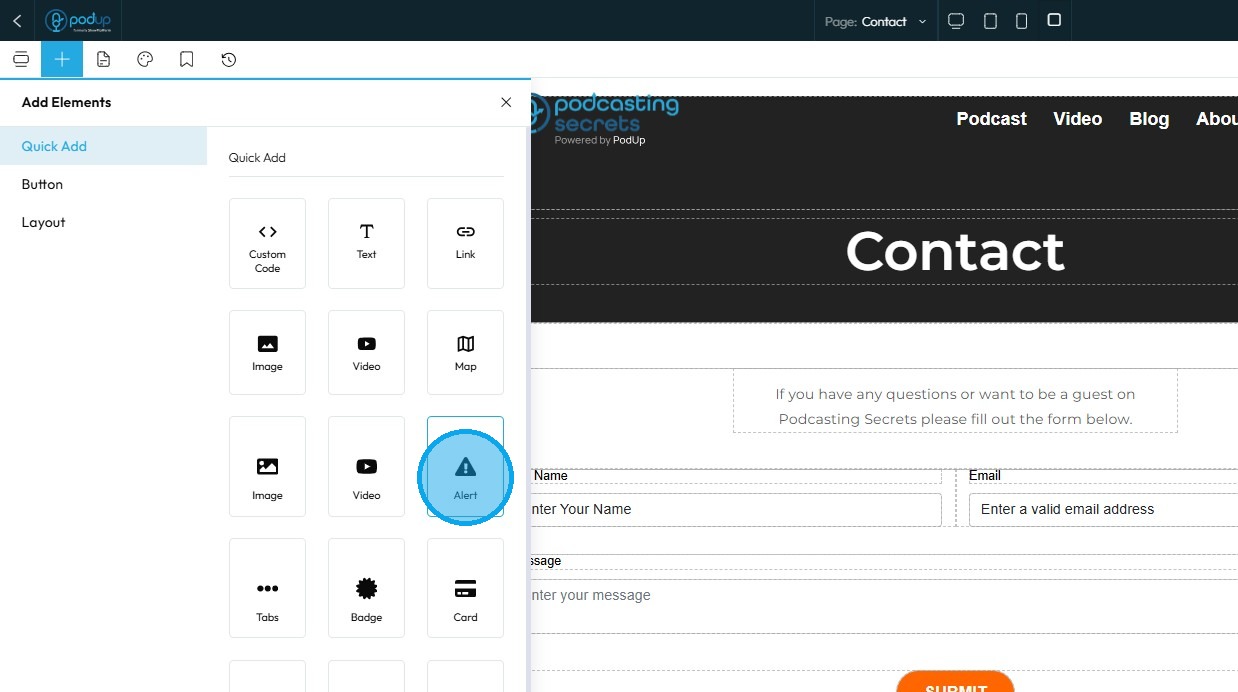1238x692 pixels.
Task: Switch to desktop preview mode
Action: [x=956, y=21]
